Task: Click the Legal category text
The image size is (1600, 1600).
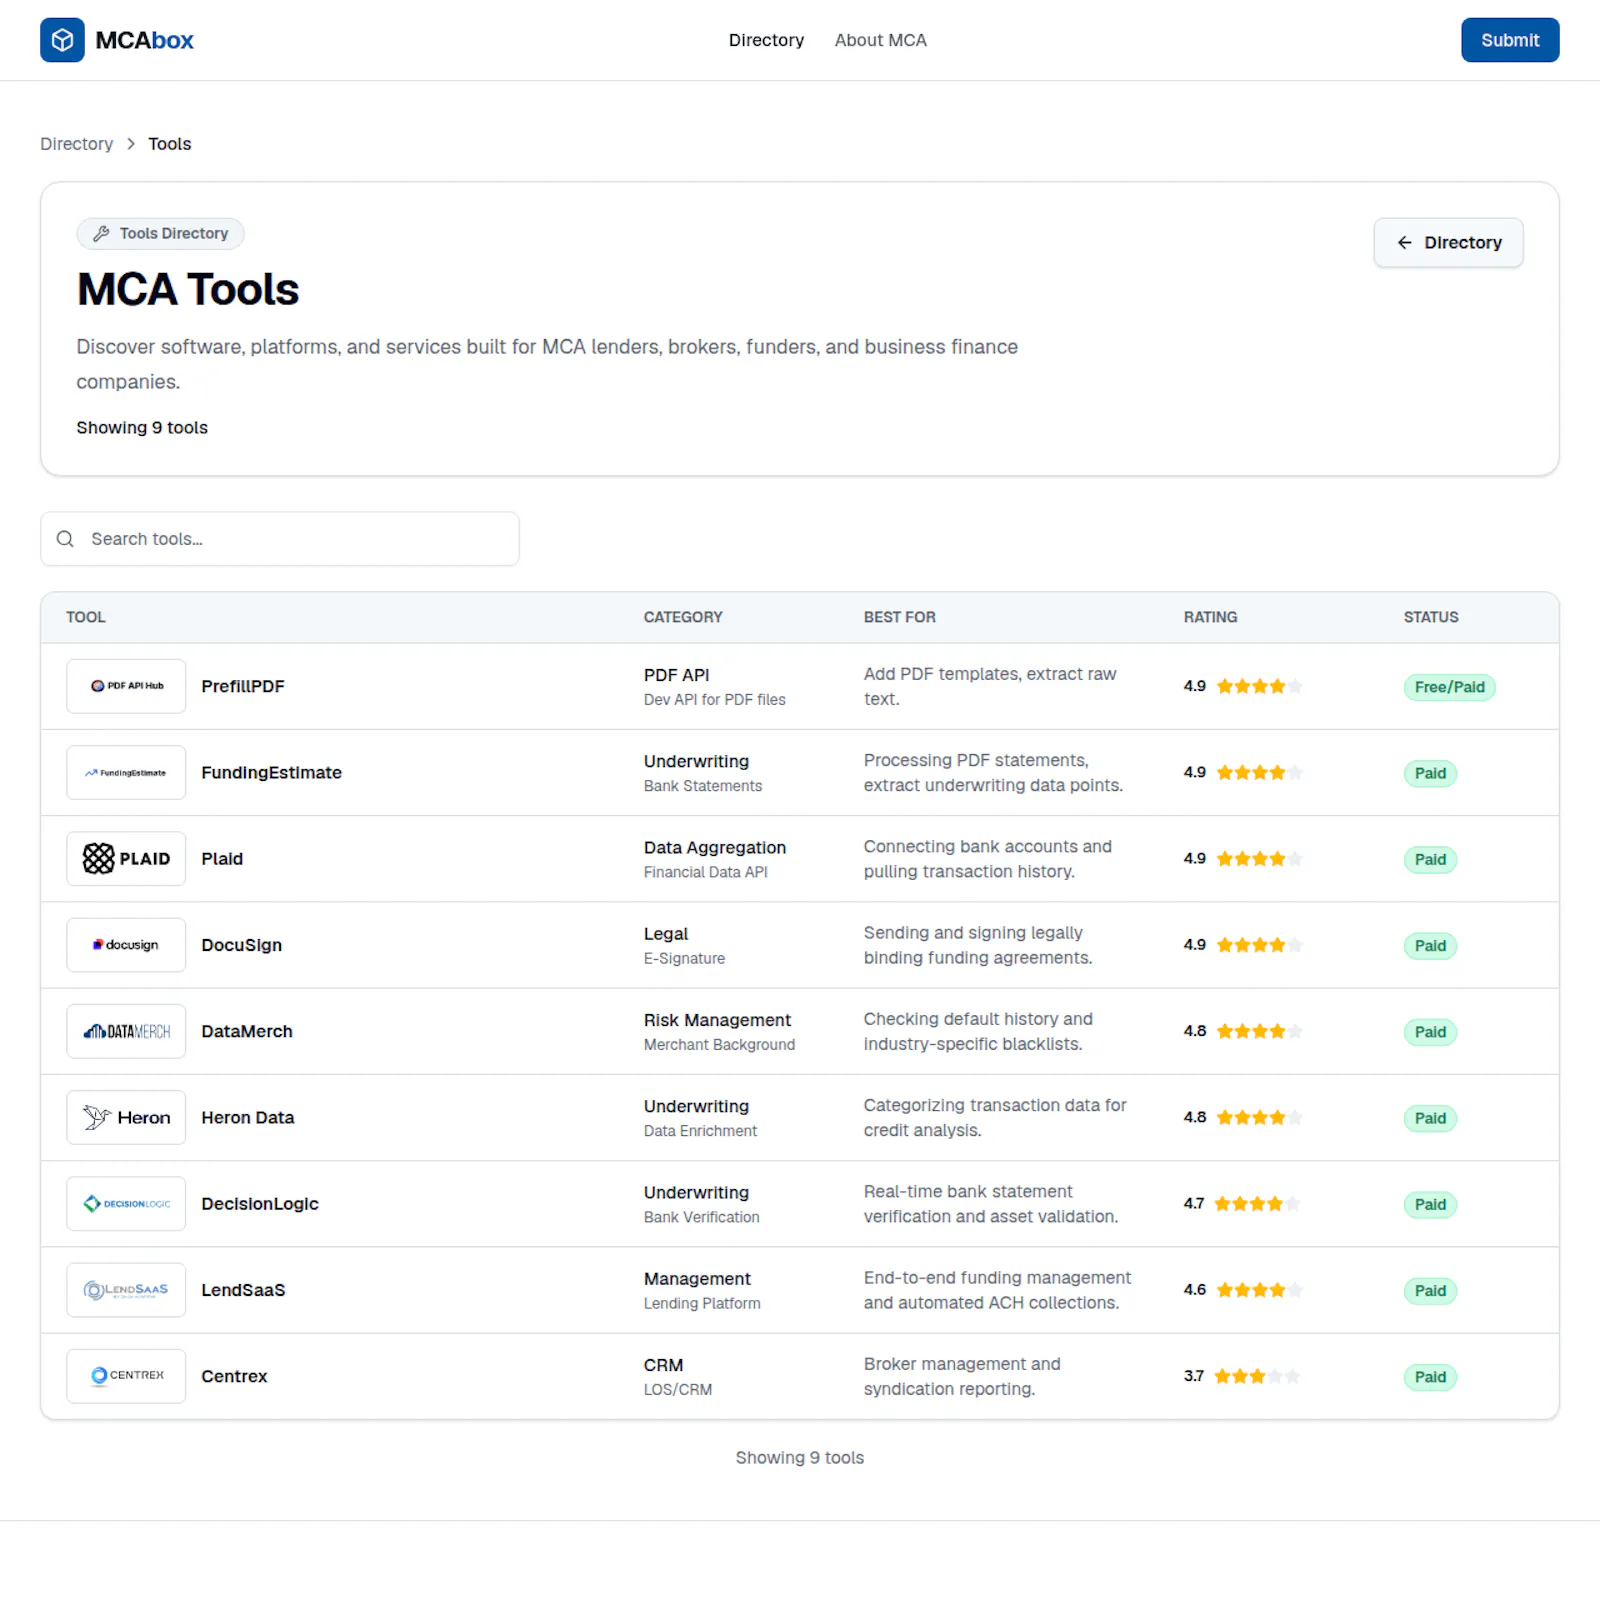Action: 665,933
